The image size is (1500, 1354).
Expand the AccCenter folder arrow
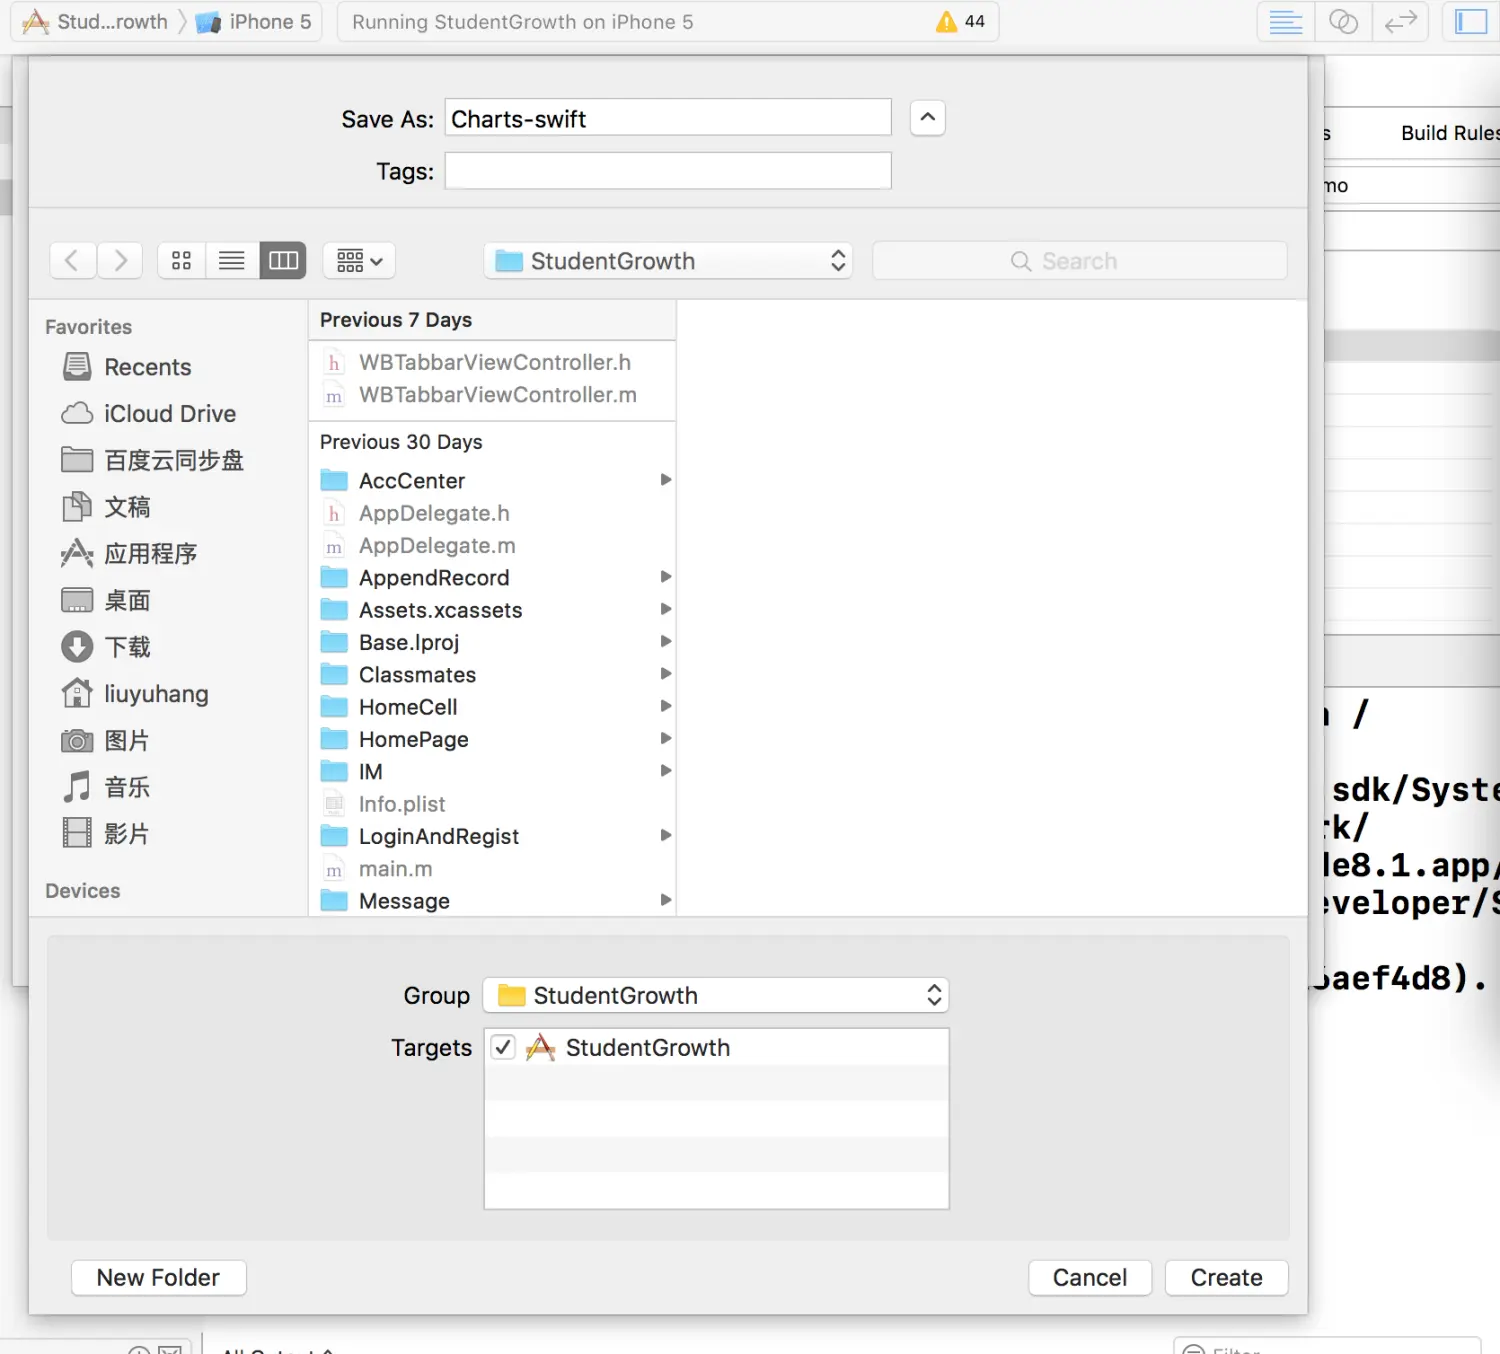point(665,480)
